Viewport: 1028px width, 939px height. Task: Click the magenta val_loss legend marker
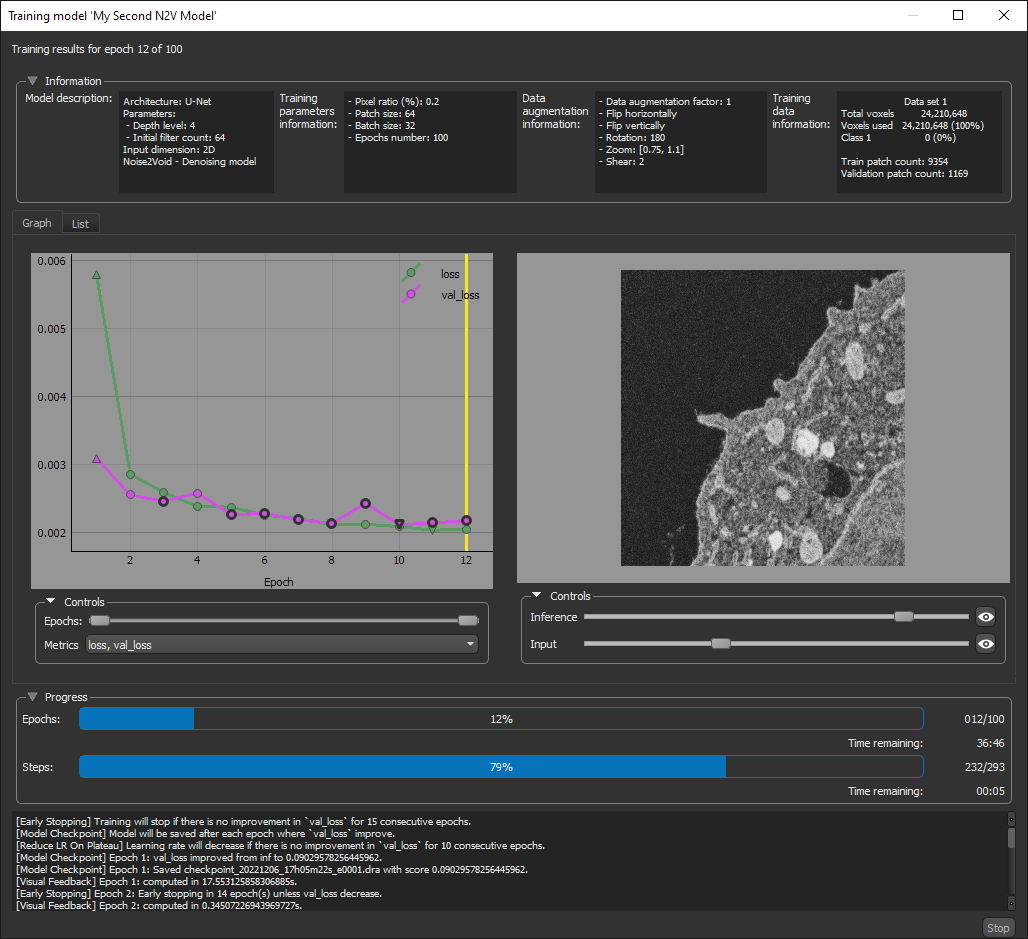[410, 293]
